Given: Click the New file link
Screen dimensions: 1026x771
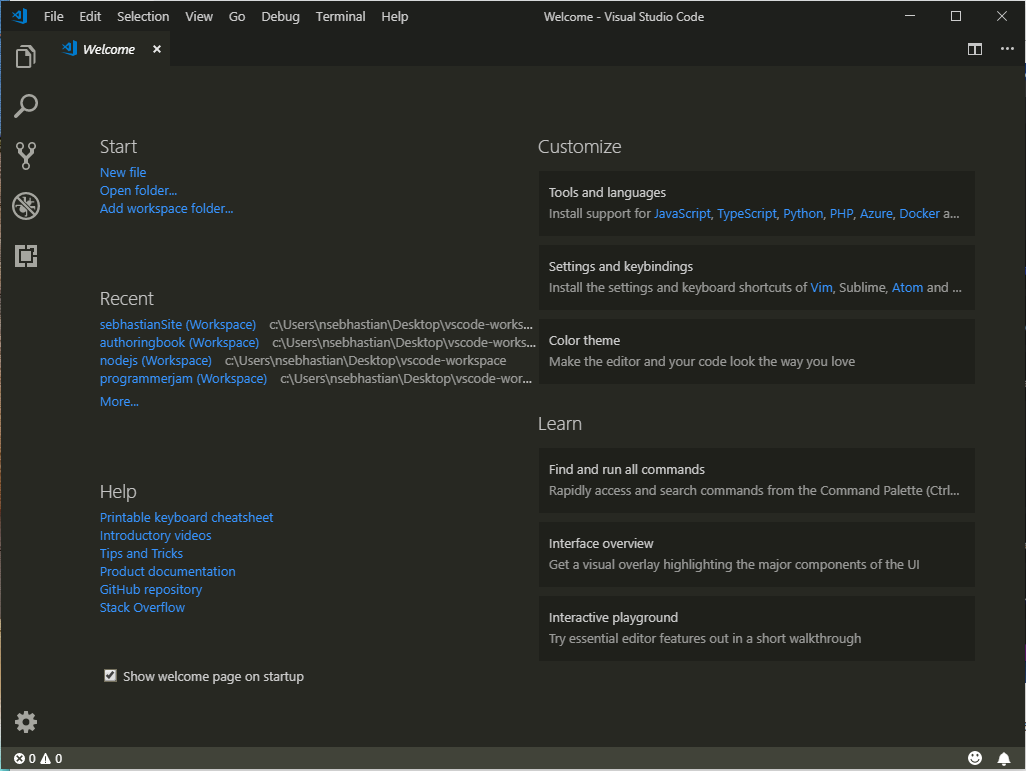Looking at the screenshot, I should tap(123, 172).
